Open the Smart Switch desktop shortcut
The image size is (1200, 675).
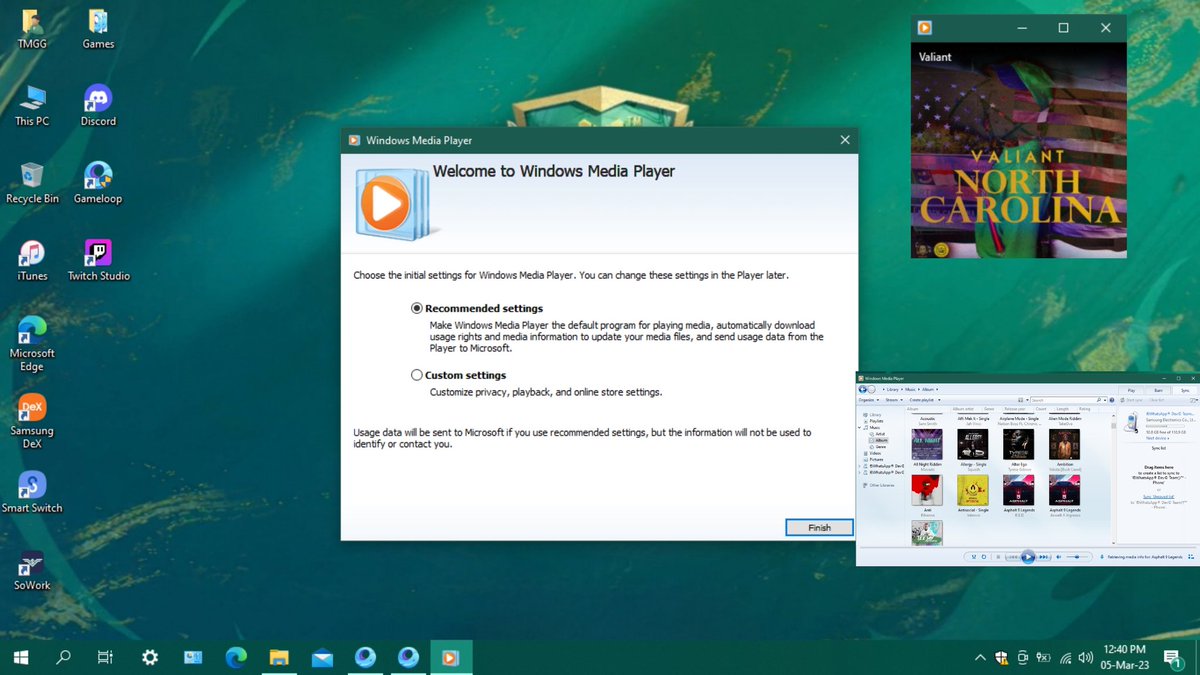[32, 492]
